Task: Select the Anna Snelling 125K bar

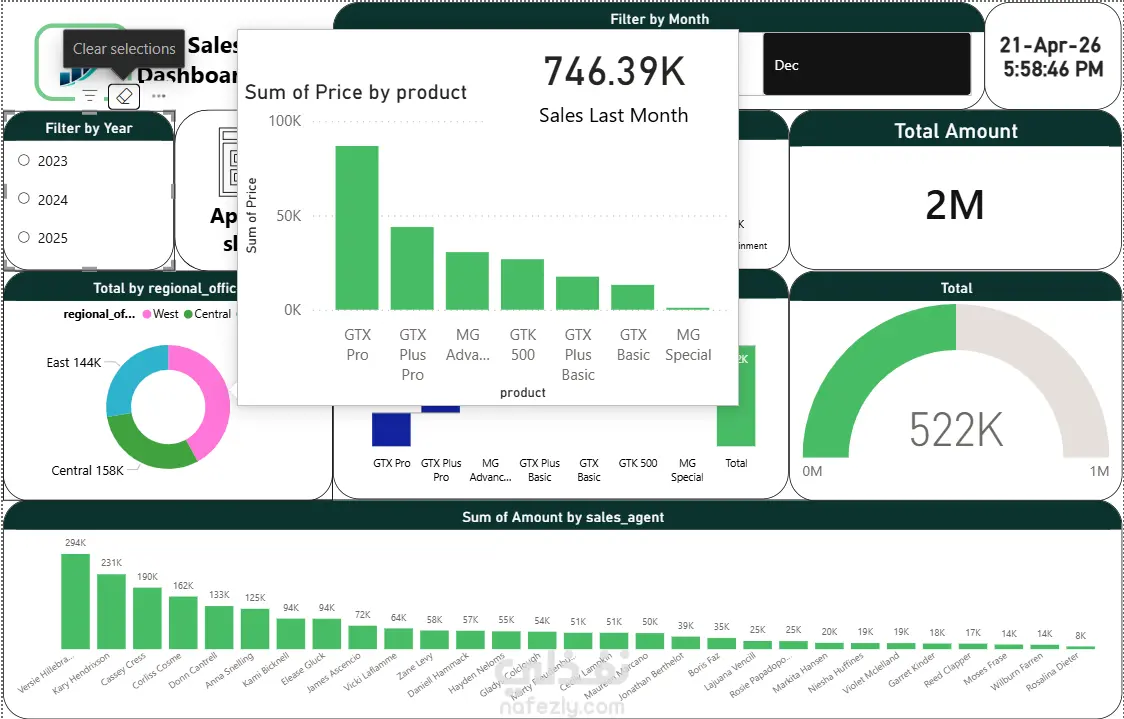Action: pyautogui.click(x=254, y=629)
